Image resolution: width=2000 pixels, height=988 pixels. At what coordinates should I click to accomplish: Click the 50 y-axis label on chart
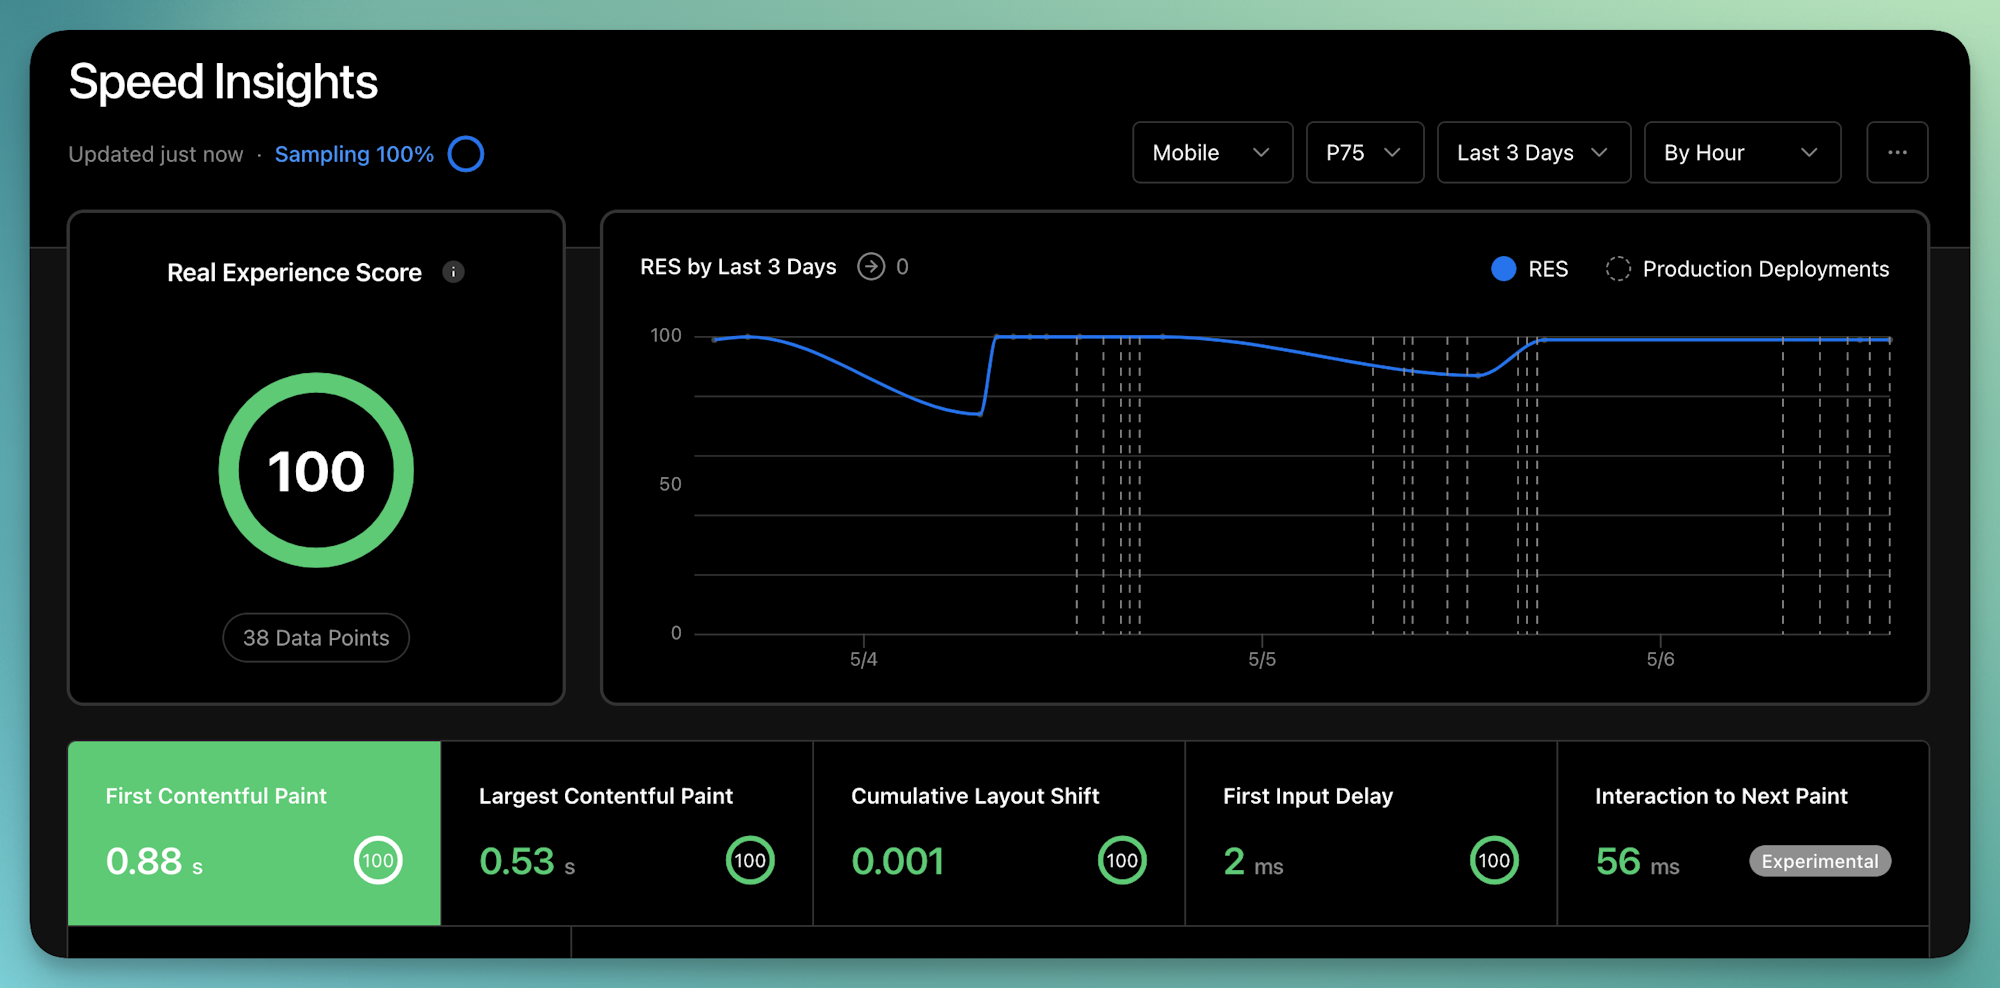670,484
